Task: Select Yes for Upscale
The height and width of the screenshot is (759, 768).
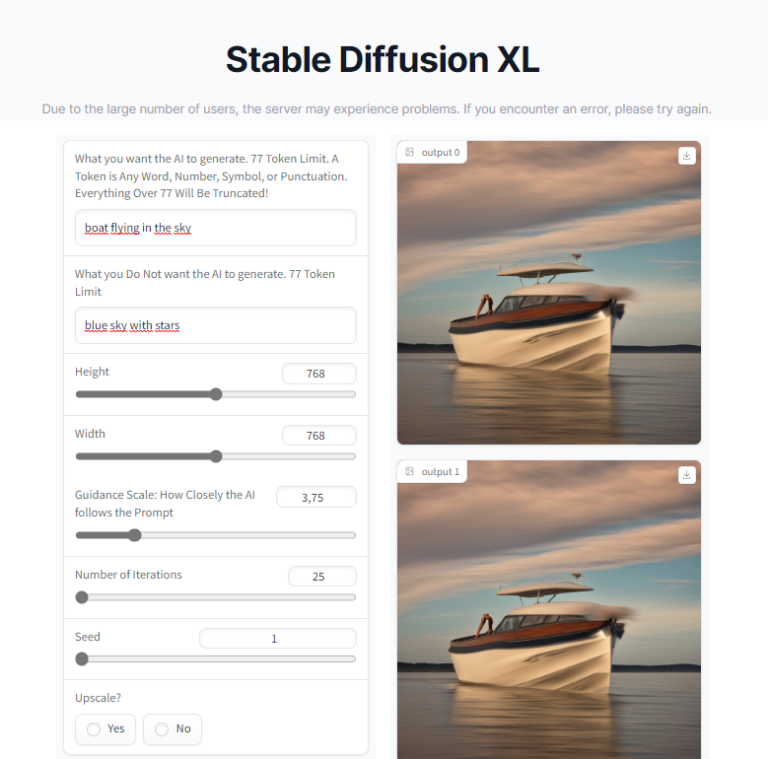Action: point(105,729)
